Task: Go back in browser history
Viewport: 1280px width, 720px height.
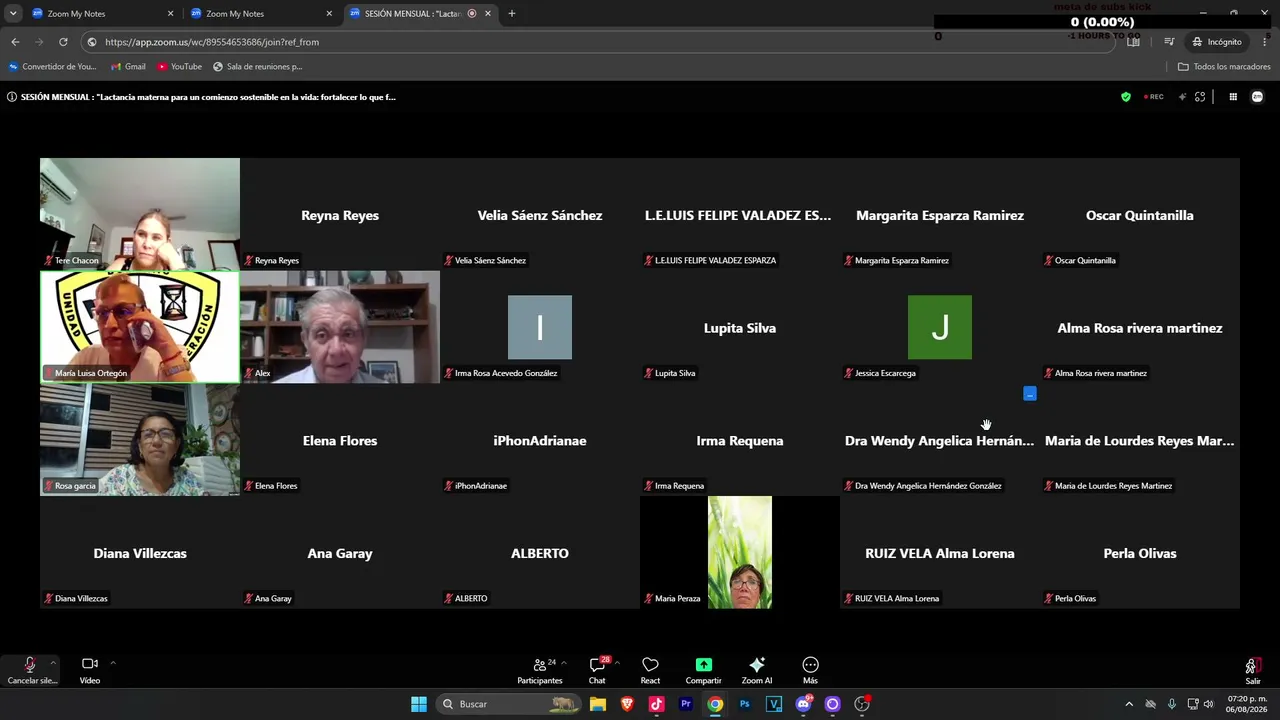Action: tap(15, 42)
